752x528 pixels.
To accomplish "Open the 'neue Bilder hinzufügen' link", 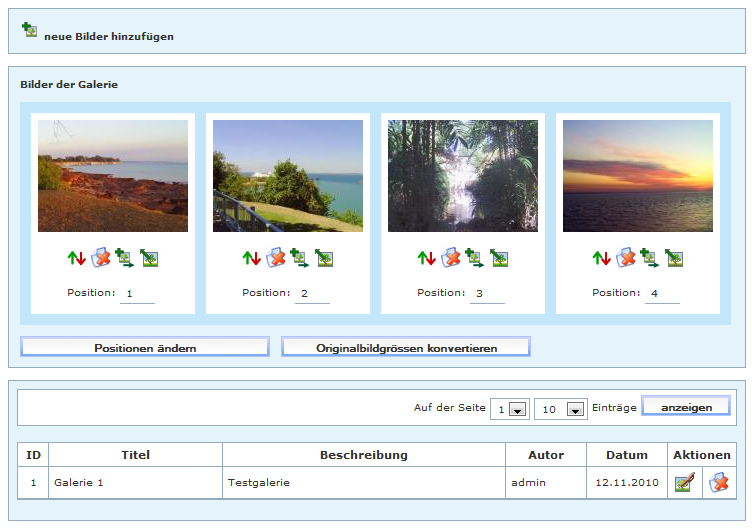I will pos(108,37).
